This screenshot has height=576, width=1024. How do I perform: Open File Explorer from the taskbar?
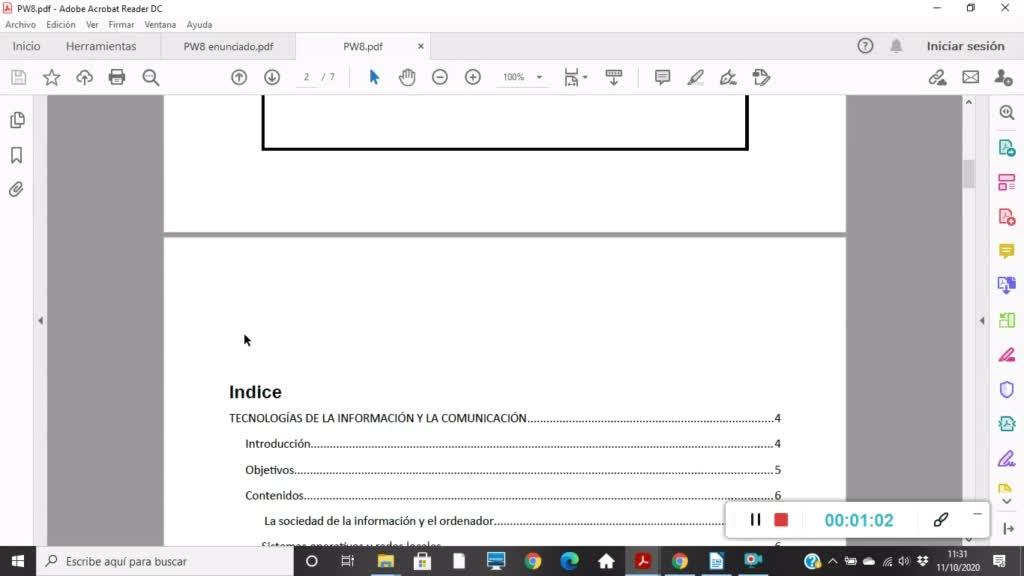(385, 561)
